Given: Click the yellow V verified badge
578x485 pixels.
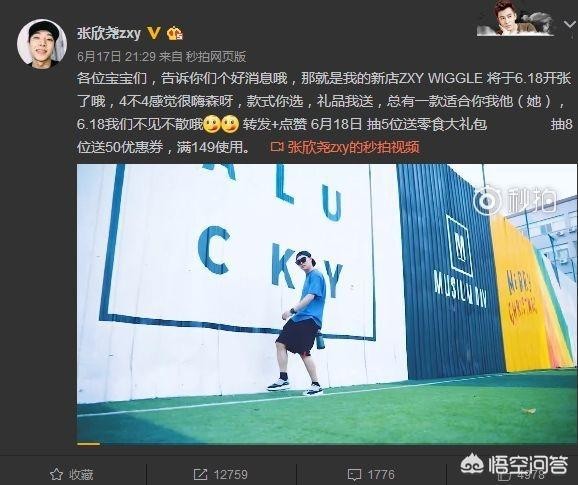Looking at the screenshot, I should pyautogui.click(x=154, y=33).
